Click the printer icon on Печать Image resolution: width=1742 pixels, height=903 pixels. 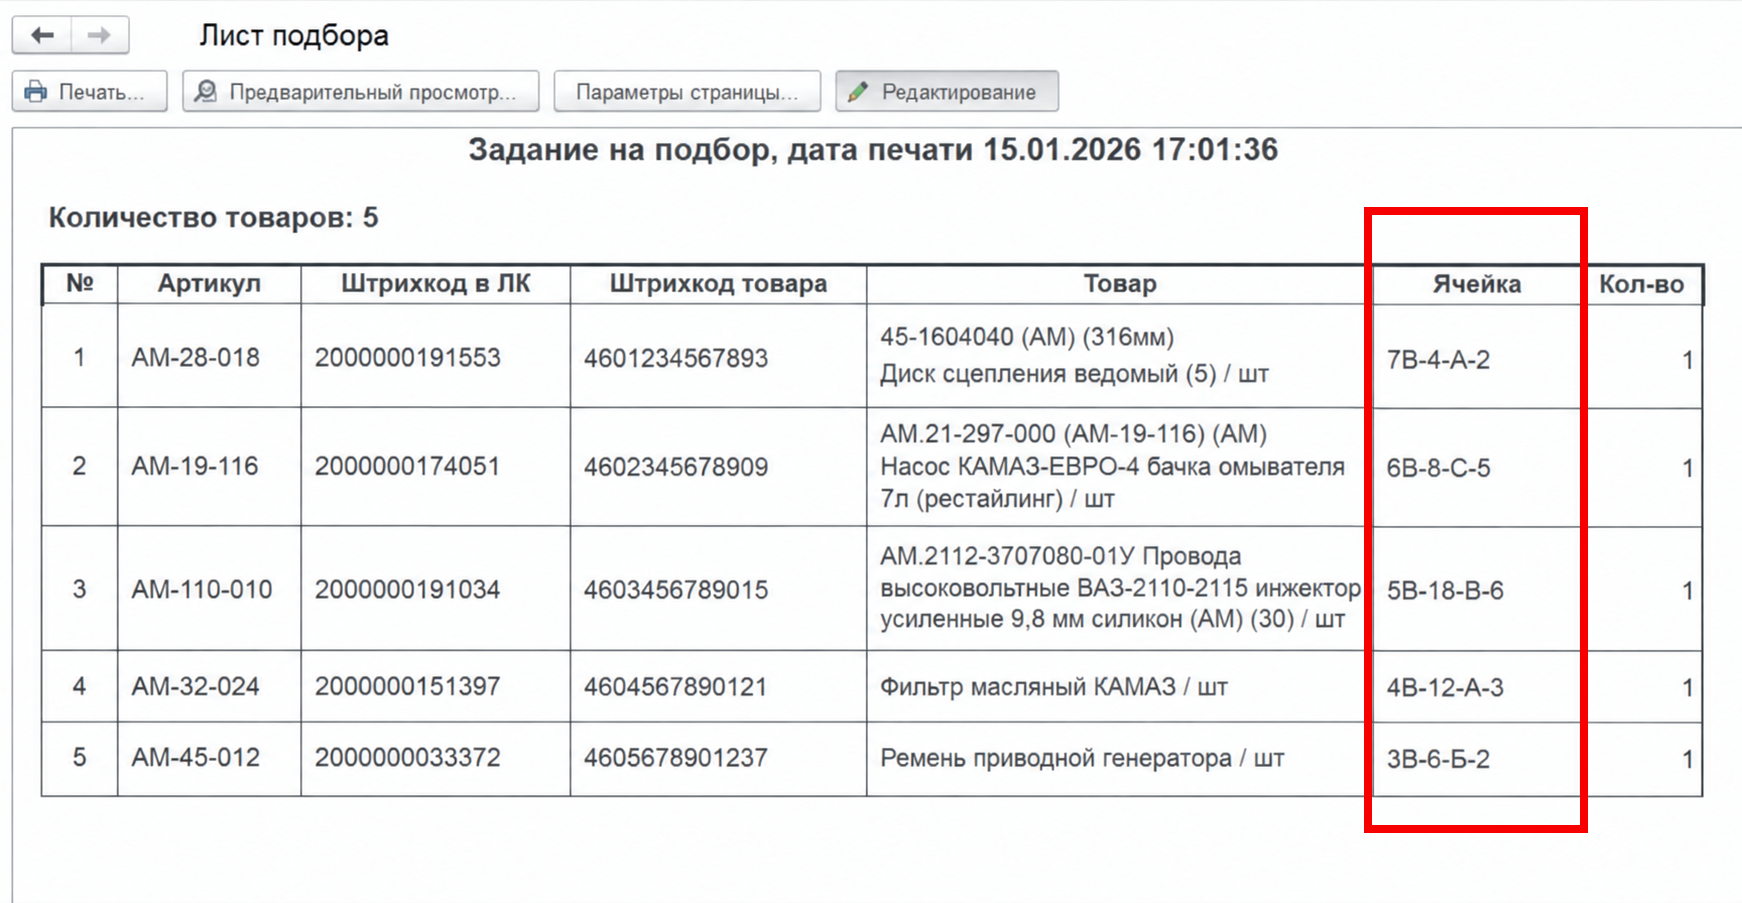point(36,92)
